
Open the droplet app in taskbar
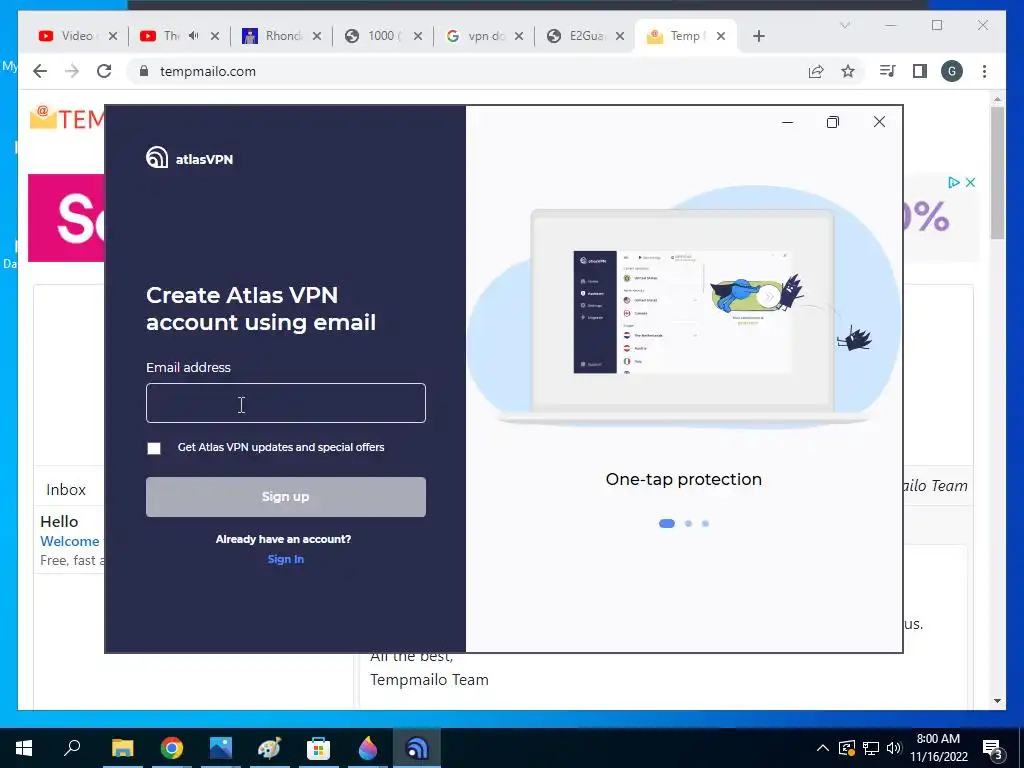pos(368,748)
